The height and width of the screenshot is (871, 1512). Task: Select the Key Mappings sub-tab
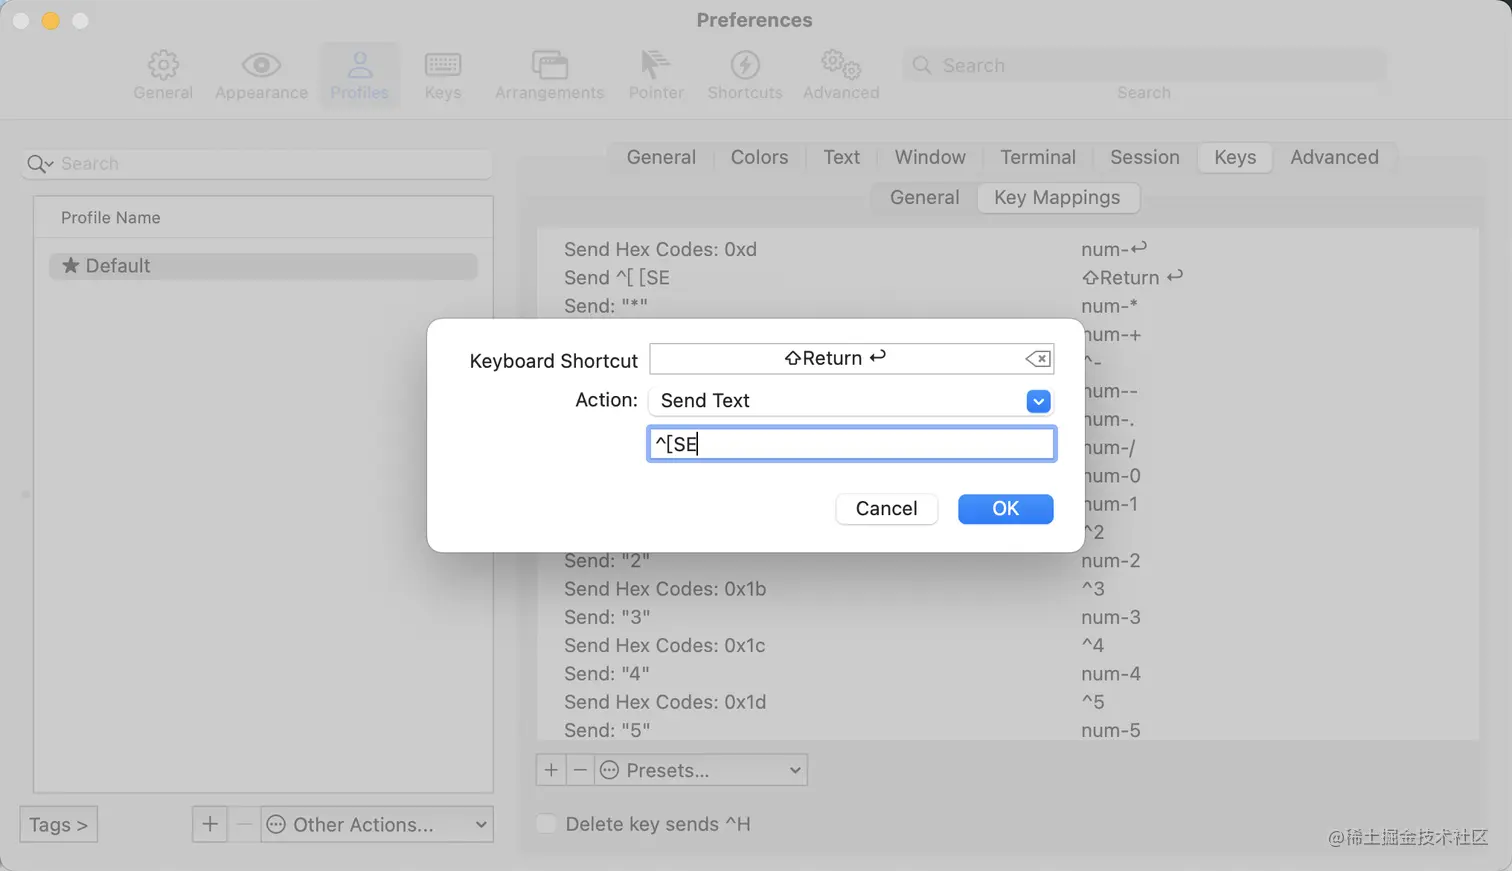tap(1057, 197)
